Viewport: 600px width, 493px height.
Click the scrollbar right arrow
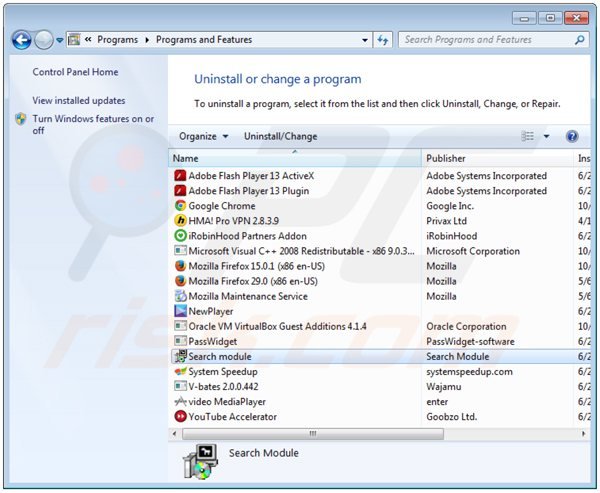[x=583, y=434]
